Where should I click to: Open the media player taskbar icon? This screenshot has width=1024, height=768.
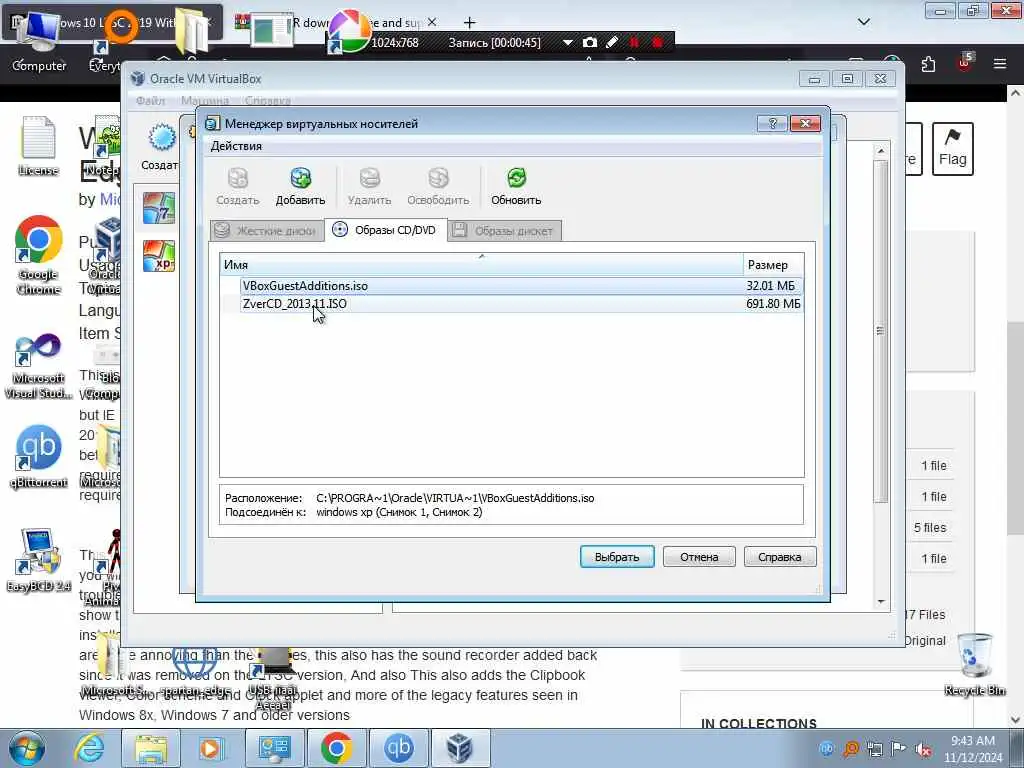point(210,748)
